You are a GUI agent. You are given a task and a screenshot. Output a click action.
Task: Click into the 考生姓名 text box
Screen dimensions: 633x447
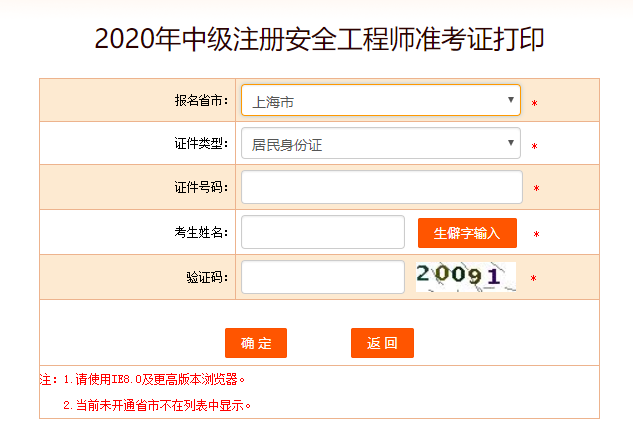point(323,232)
